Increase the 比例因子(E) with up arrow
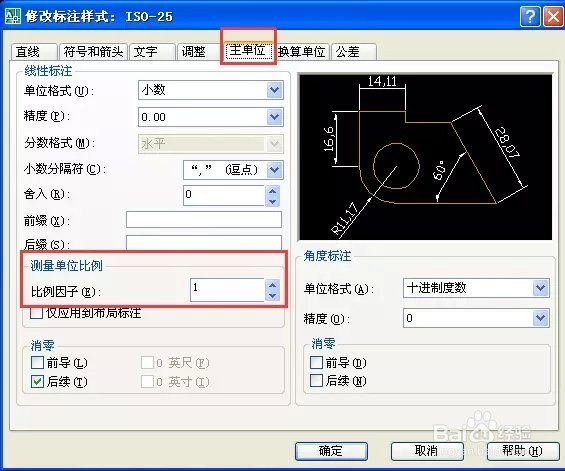The height and width of the screenshot is (471, 565). (273, 285)
